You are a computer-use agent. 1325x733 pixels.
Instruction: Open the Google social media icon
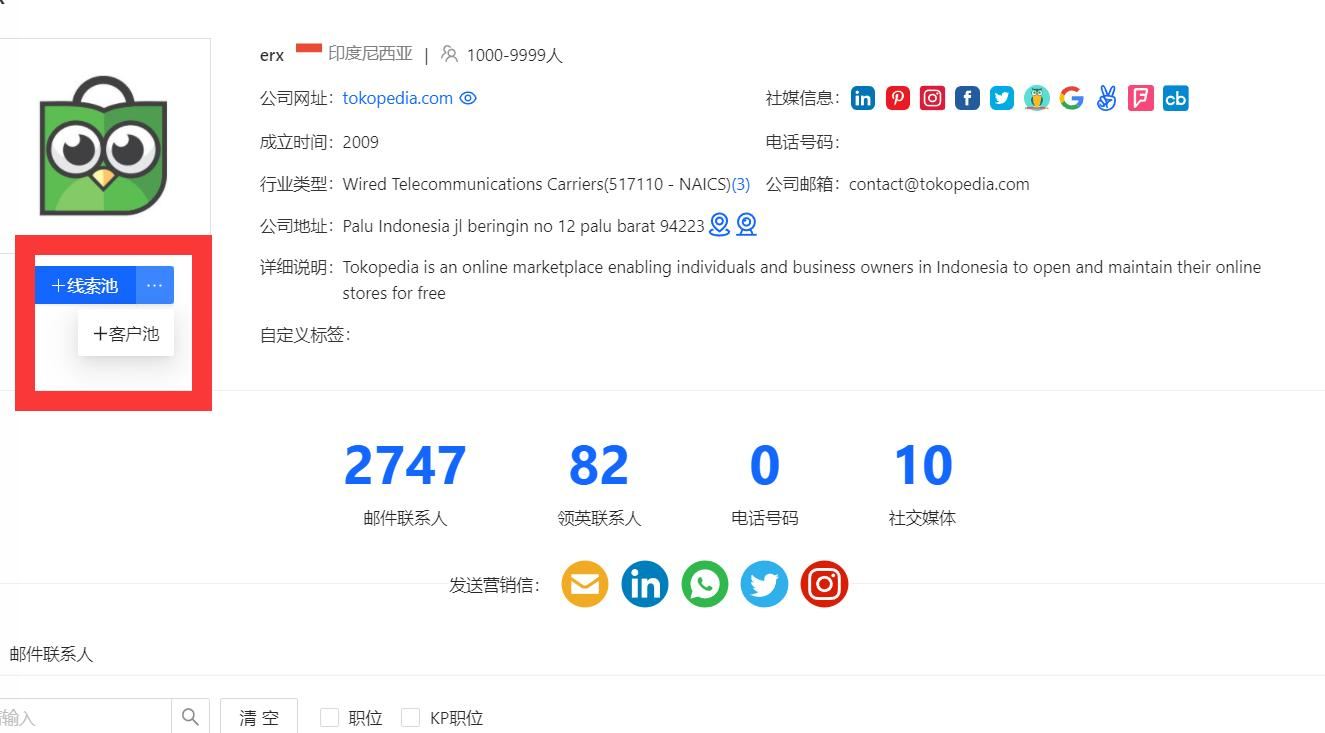(x=1071, y=98)
